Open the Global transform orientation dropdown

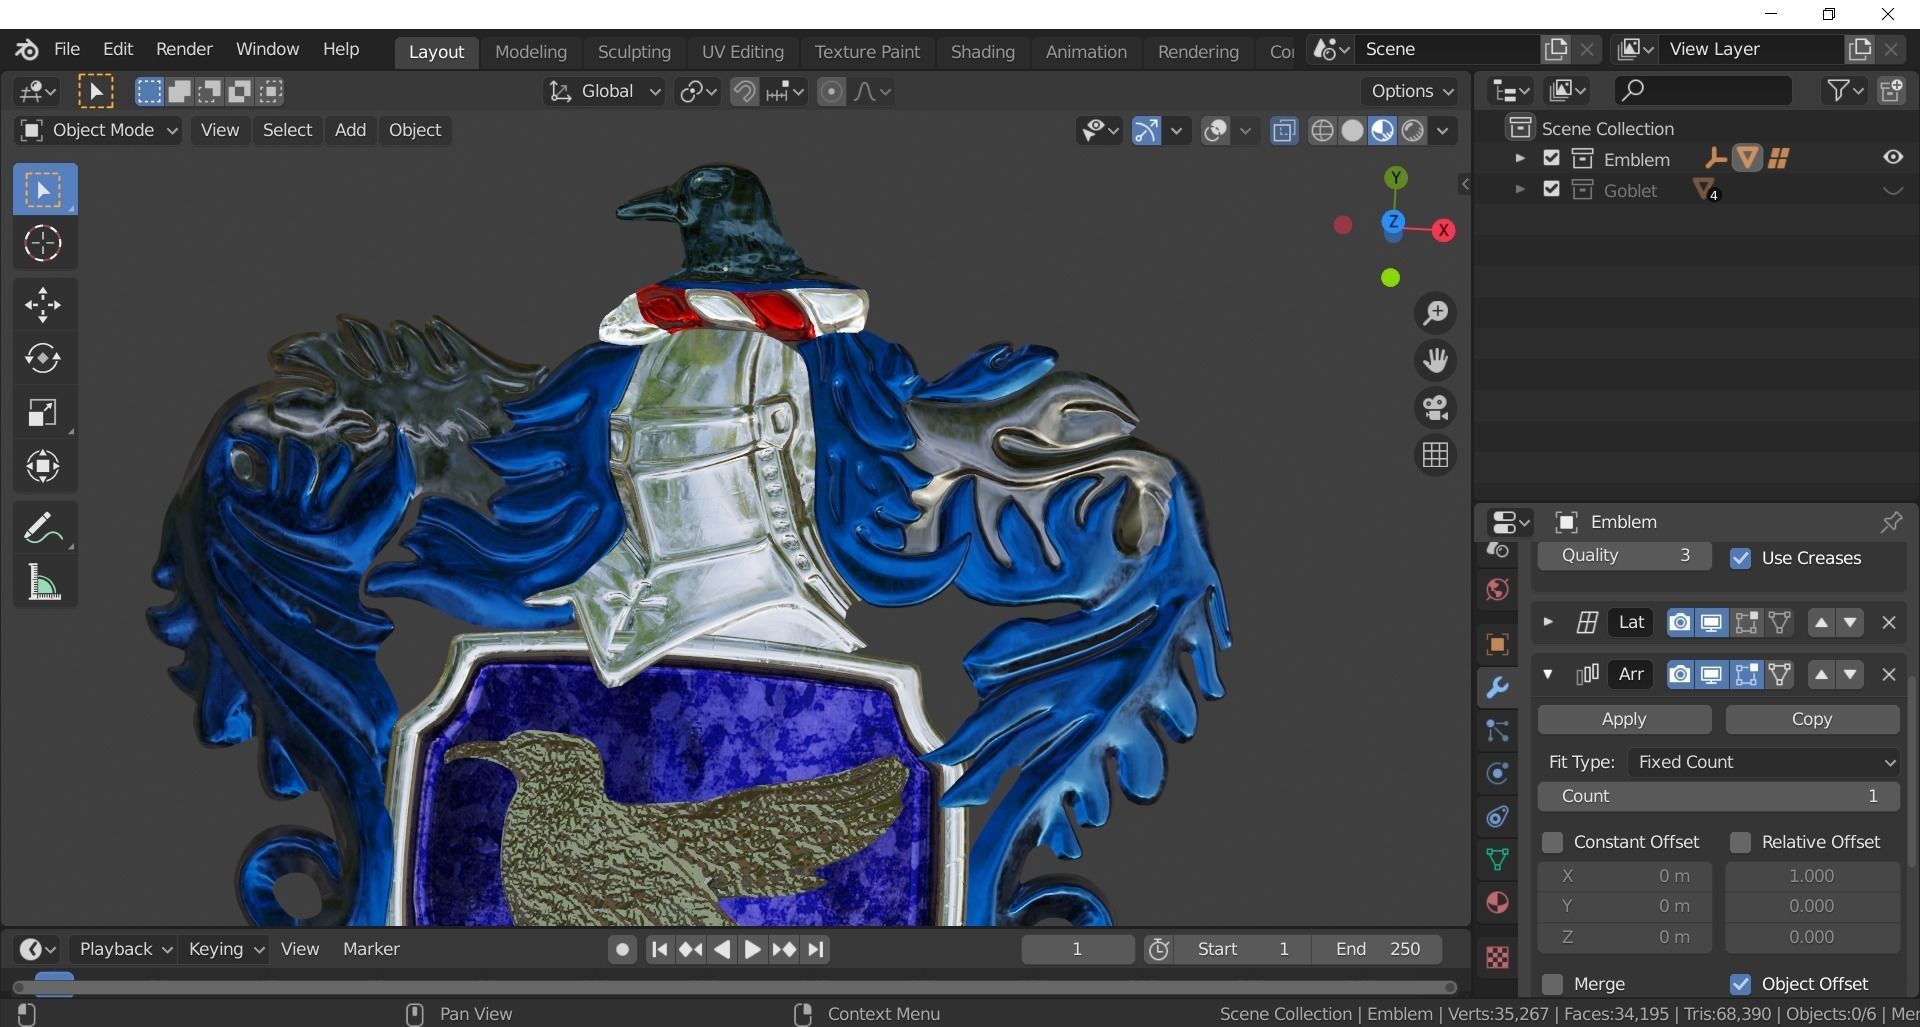pyautogui.click(x=604, y=92)
